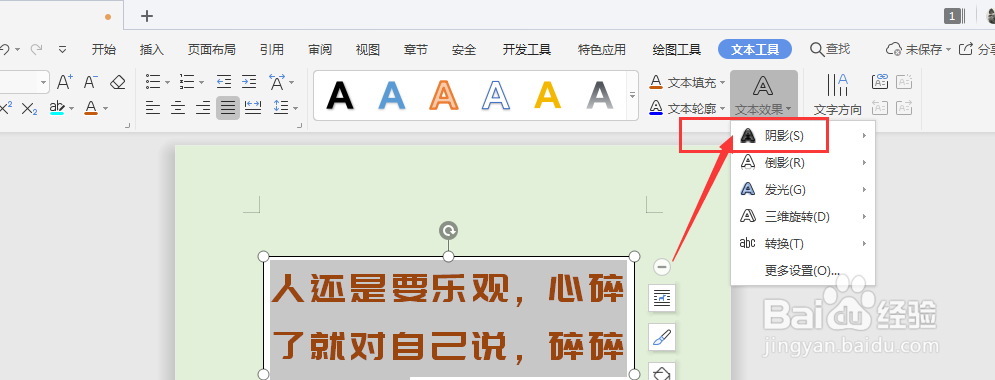Choose yellow text style preset
995x380 pixels.
[548, 96]
